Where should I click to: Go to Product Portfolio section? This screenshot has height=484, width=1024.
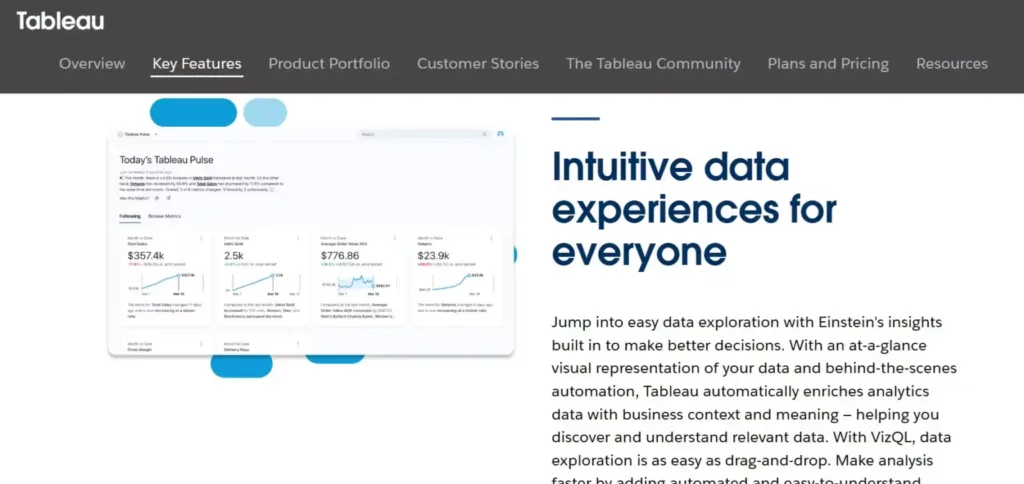(329, 63)
